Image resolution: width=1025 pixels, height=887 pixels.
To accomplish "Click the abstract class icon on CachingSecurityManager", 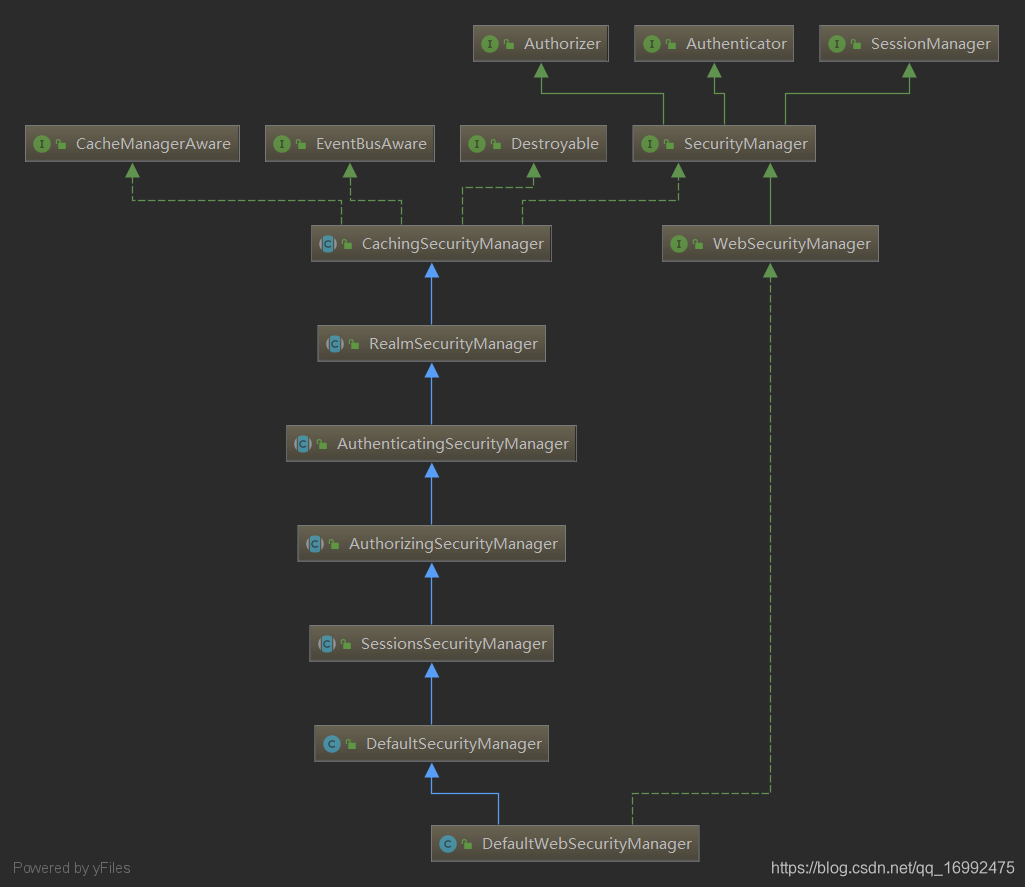I will (x=328, y=244).
